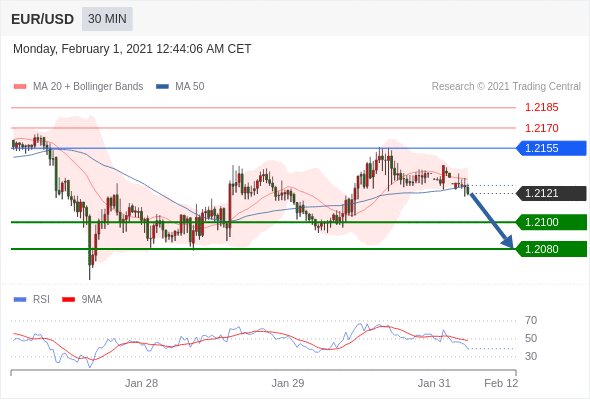590x400 pixels.
Task: Click the MA 50 legend blue swatch
Action: click(x=162, y=87)
